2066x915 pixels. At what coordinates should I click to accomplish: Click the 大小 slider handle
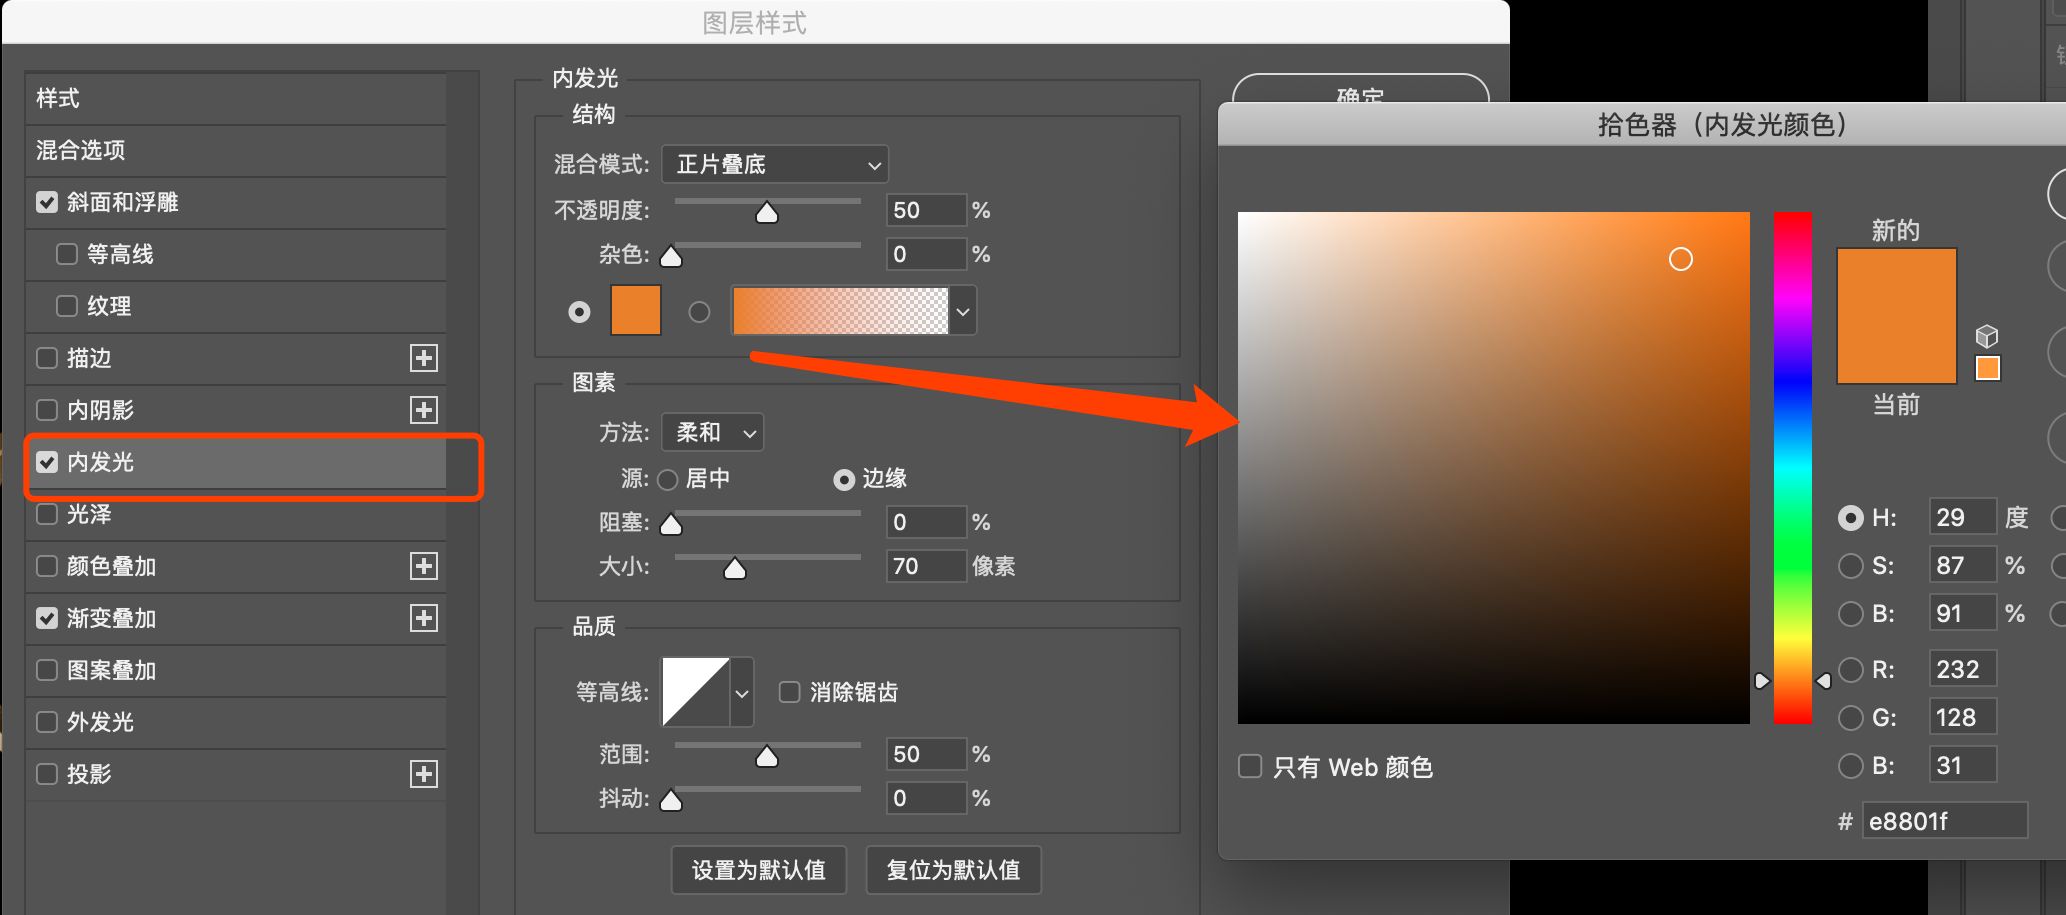(x=735, y=569)
